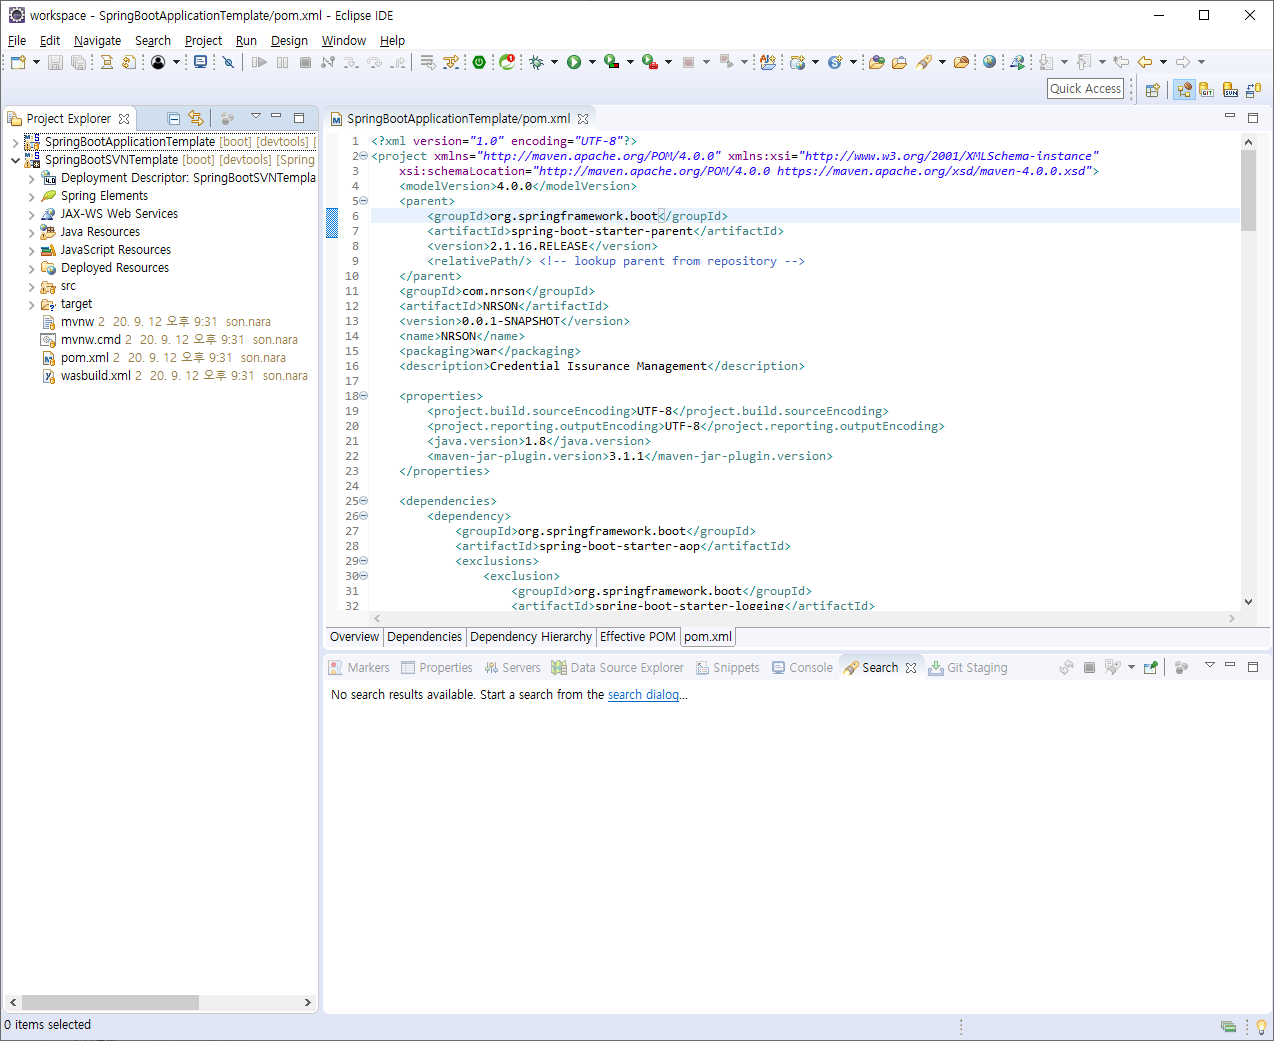This screenshot has width=1274, height=1041.
Task: Expand the Spring Elements node
Action: pyautogui.click(x=32, y=196)
